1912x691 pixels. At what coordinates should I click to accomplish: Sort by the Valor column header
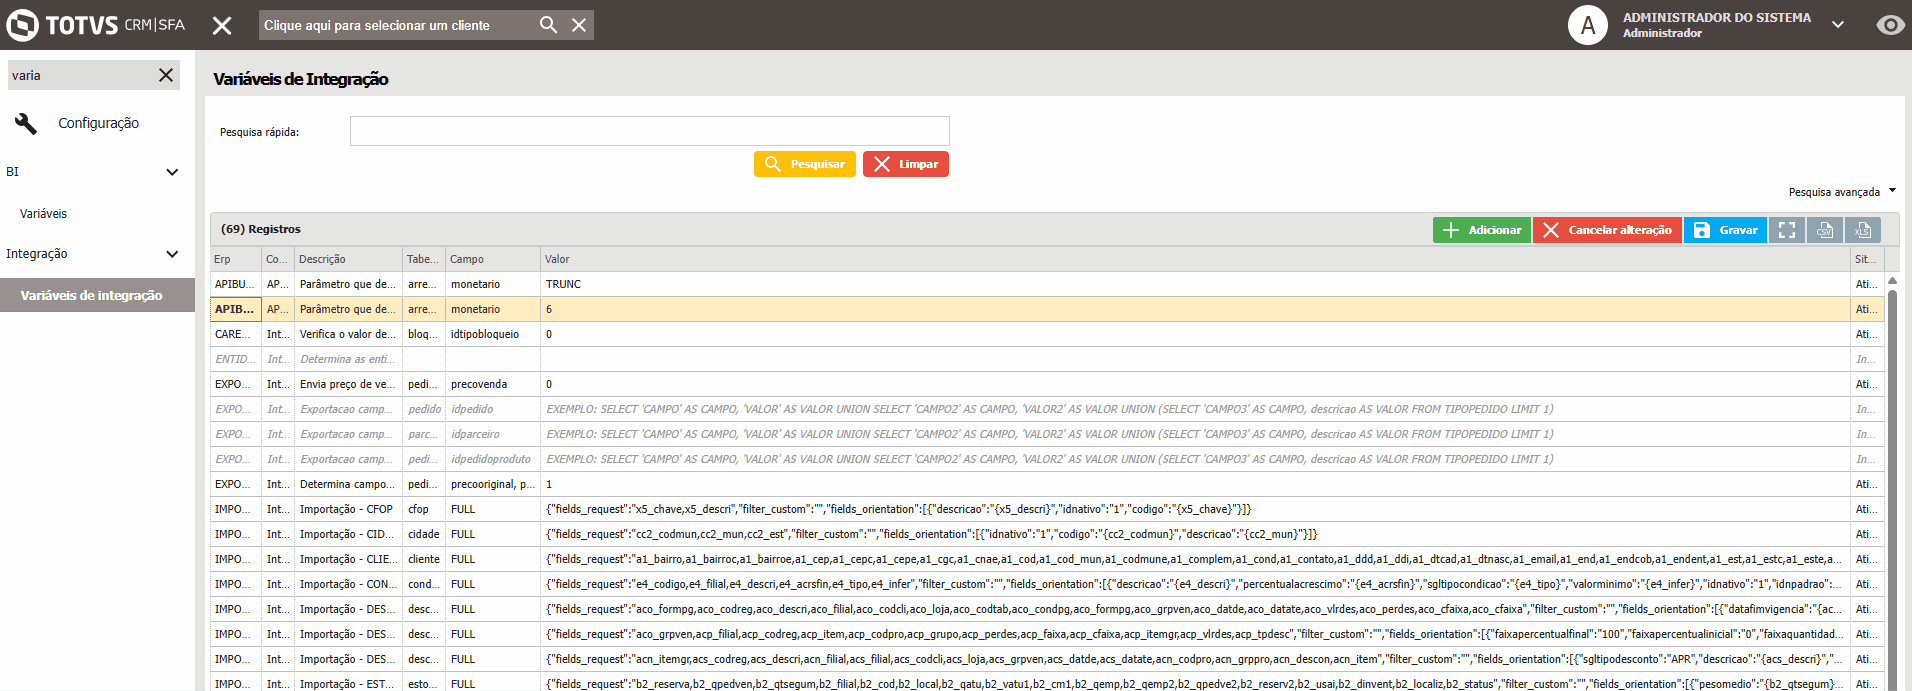(x=1195, y=259)
